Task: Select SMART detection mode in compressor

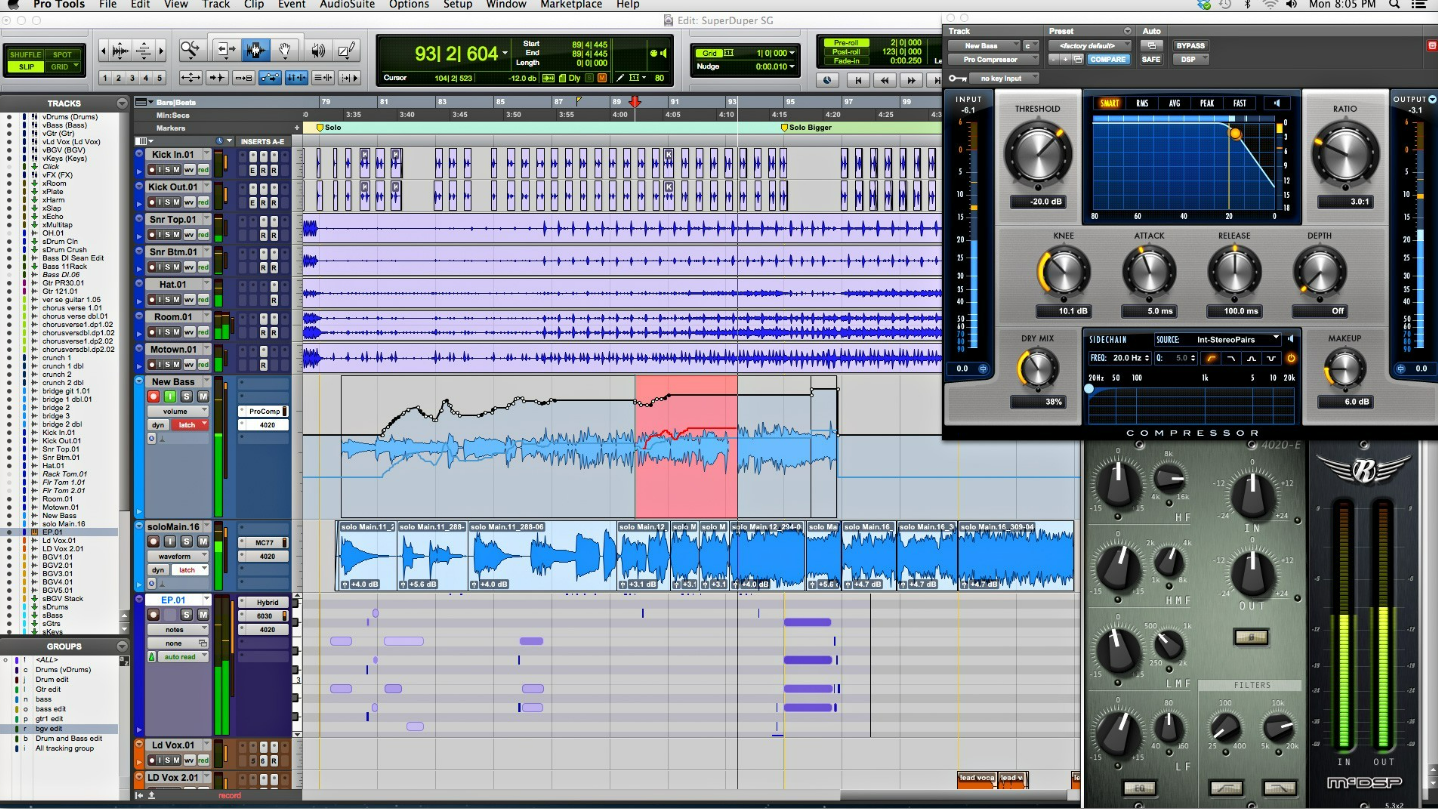Action: click(x=1110, y=103)
